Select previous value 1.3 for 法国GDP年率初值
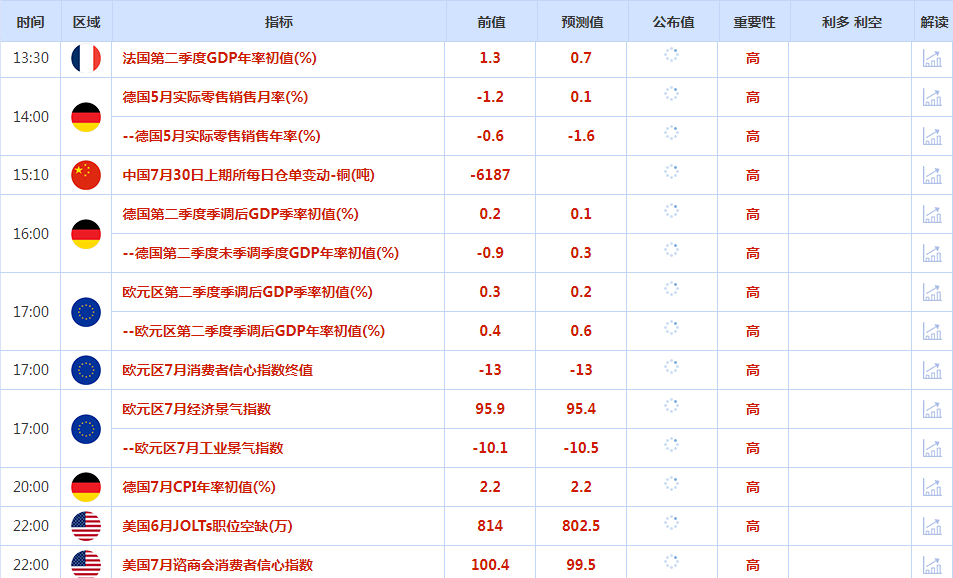 [x=490, y=58]
